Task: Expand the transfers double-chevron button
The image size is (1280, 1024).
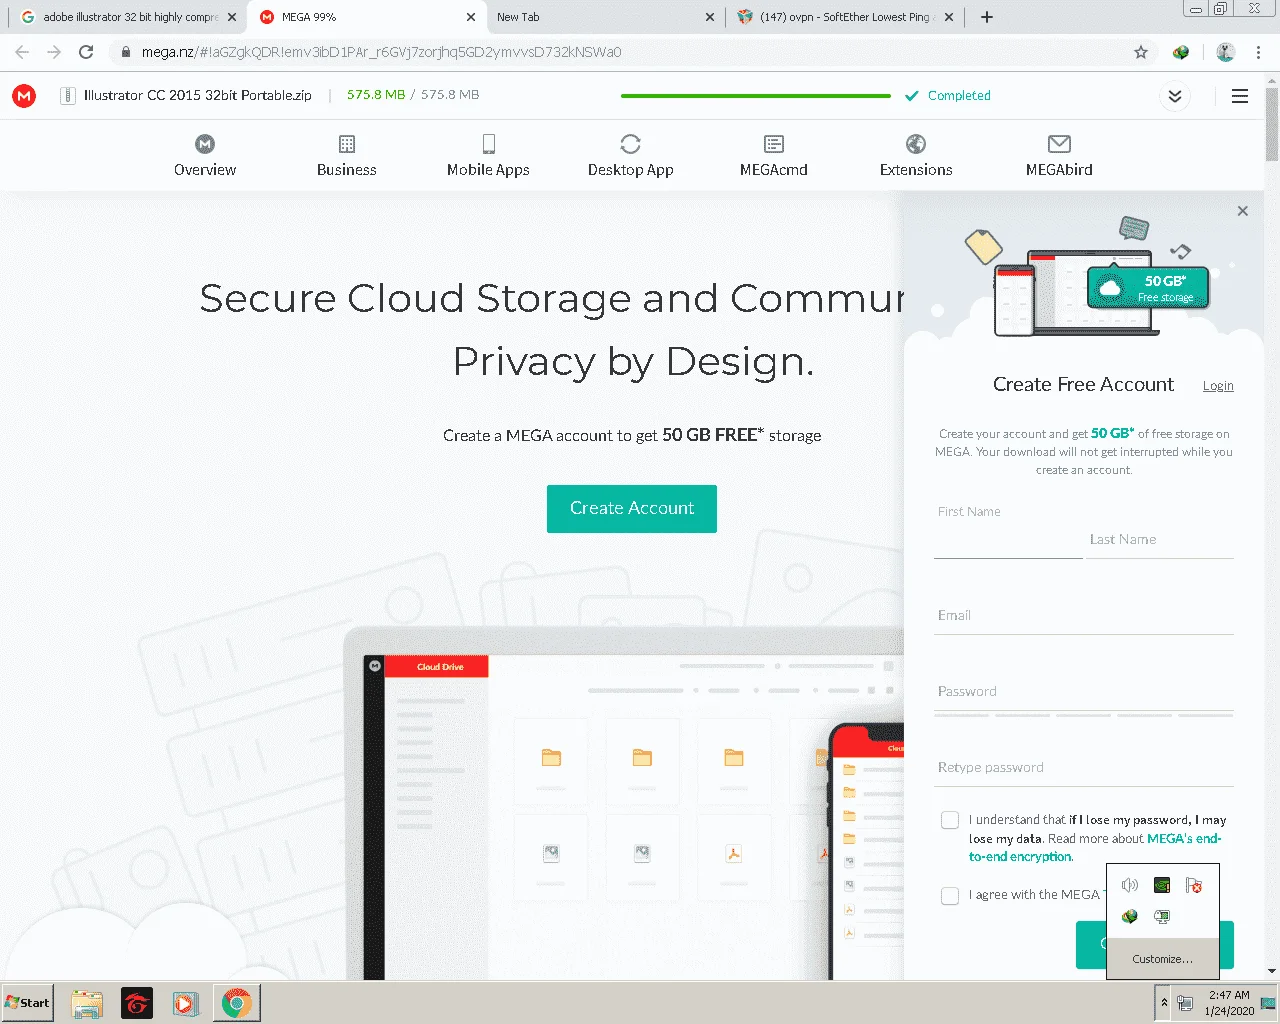Action: 1175,96
